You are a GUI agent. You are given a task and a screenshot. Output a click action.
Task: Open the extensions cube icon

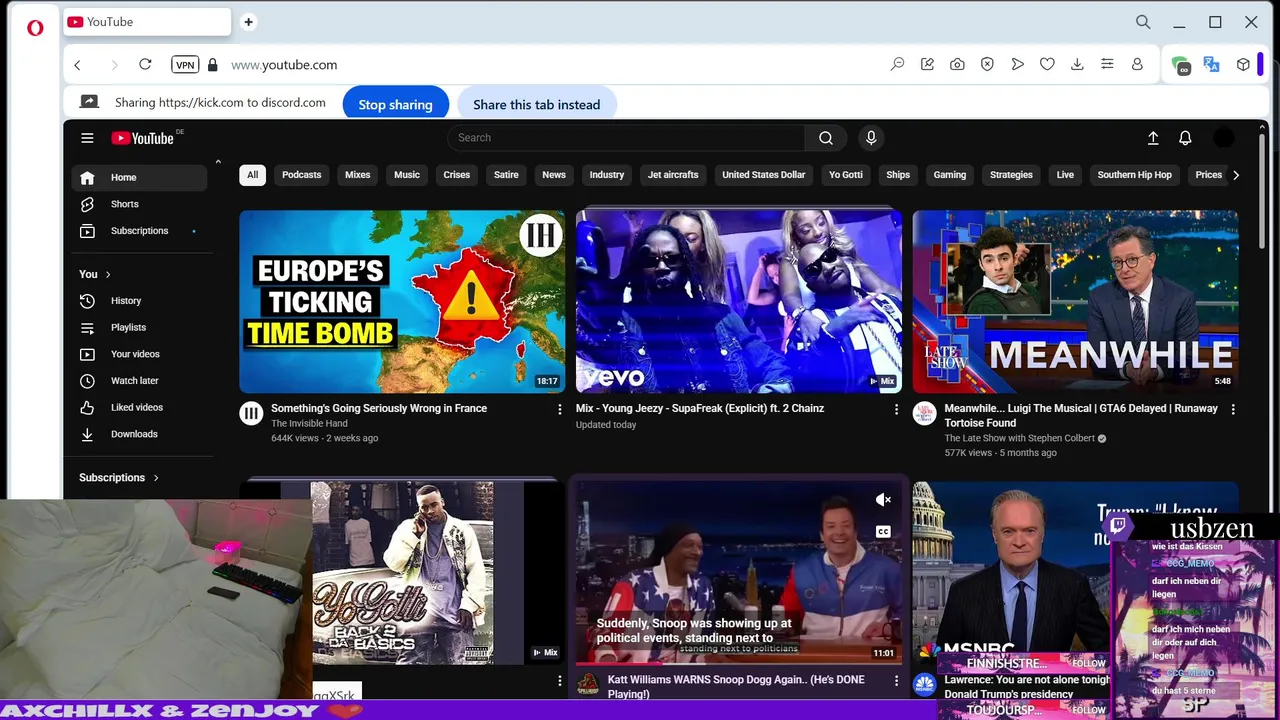point(1243,64)
